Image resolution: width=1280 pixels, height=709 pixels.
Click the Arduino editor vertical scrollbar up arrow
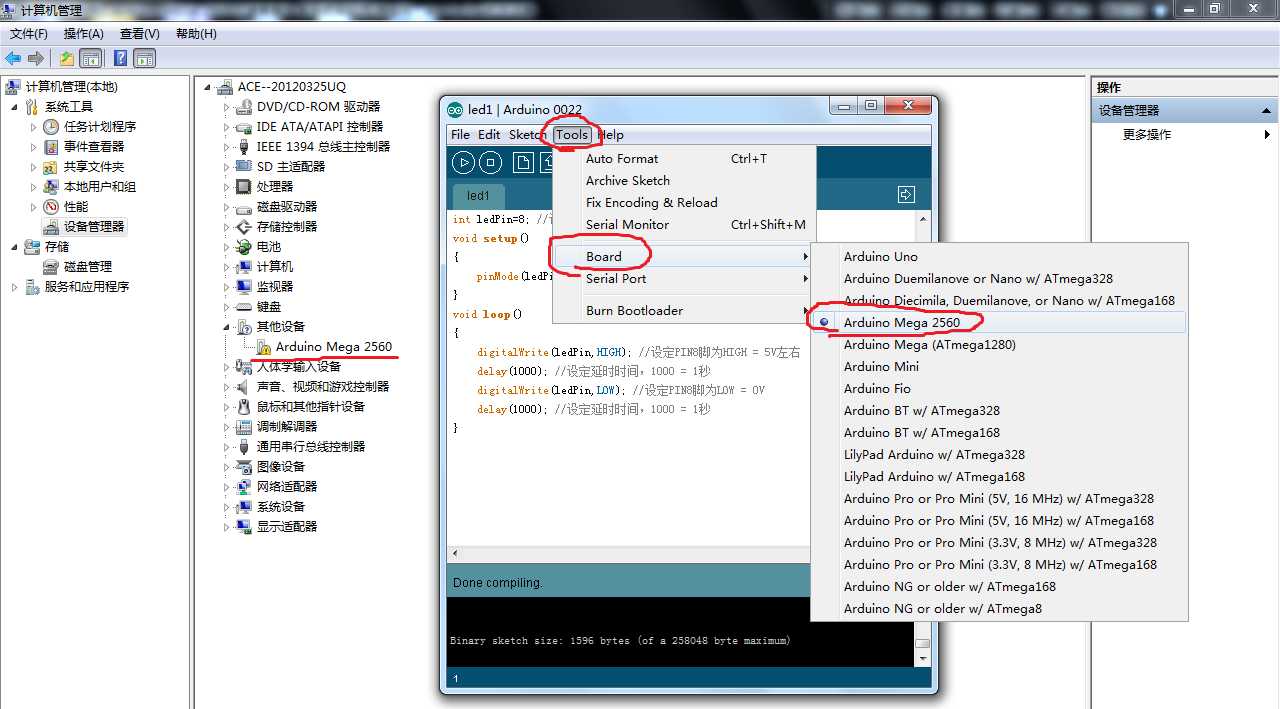coord(923,218)
